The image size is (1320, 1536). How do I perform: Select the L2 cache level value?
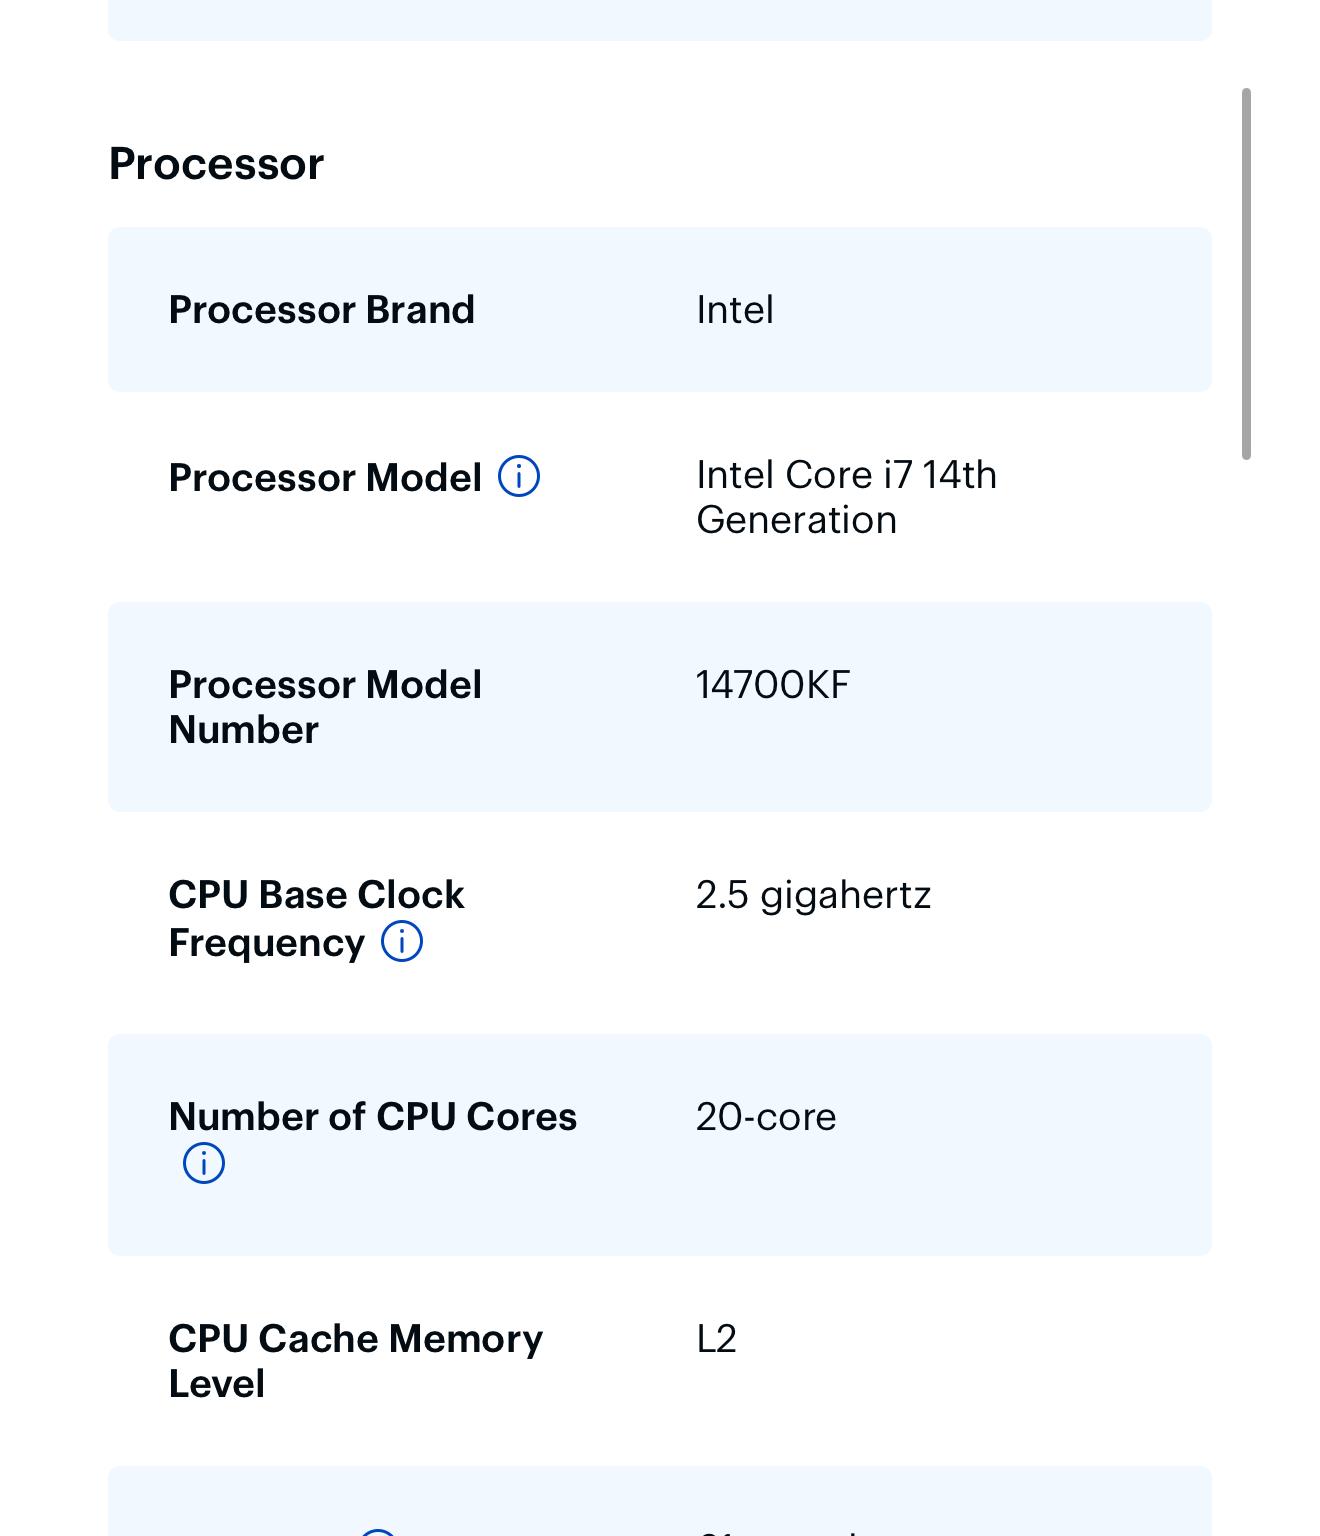click(716, 1339)
